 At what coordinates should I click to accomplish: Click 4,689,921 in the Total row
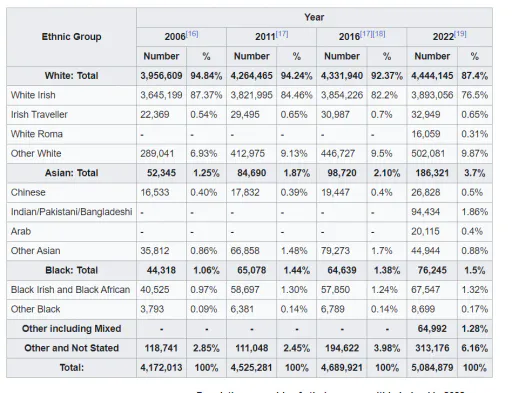click(342, 368)
